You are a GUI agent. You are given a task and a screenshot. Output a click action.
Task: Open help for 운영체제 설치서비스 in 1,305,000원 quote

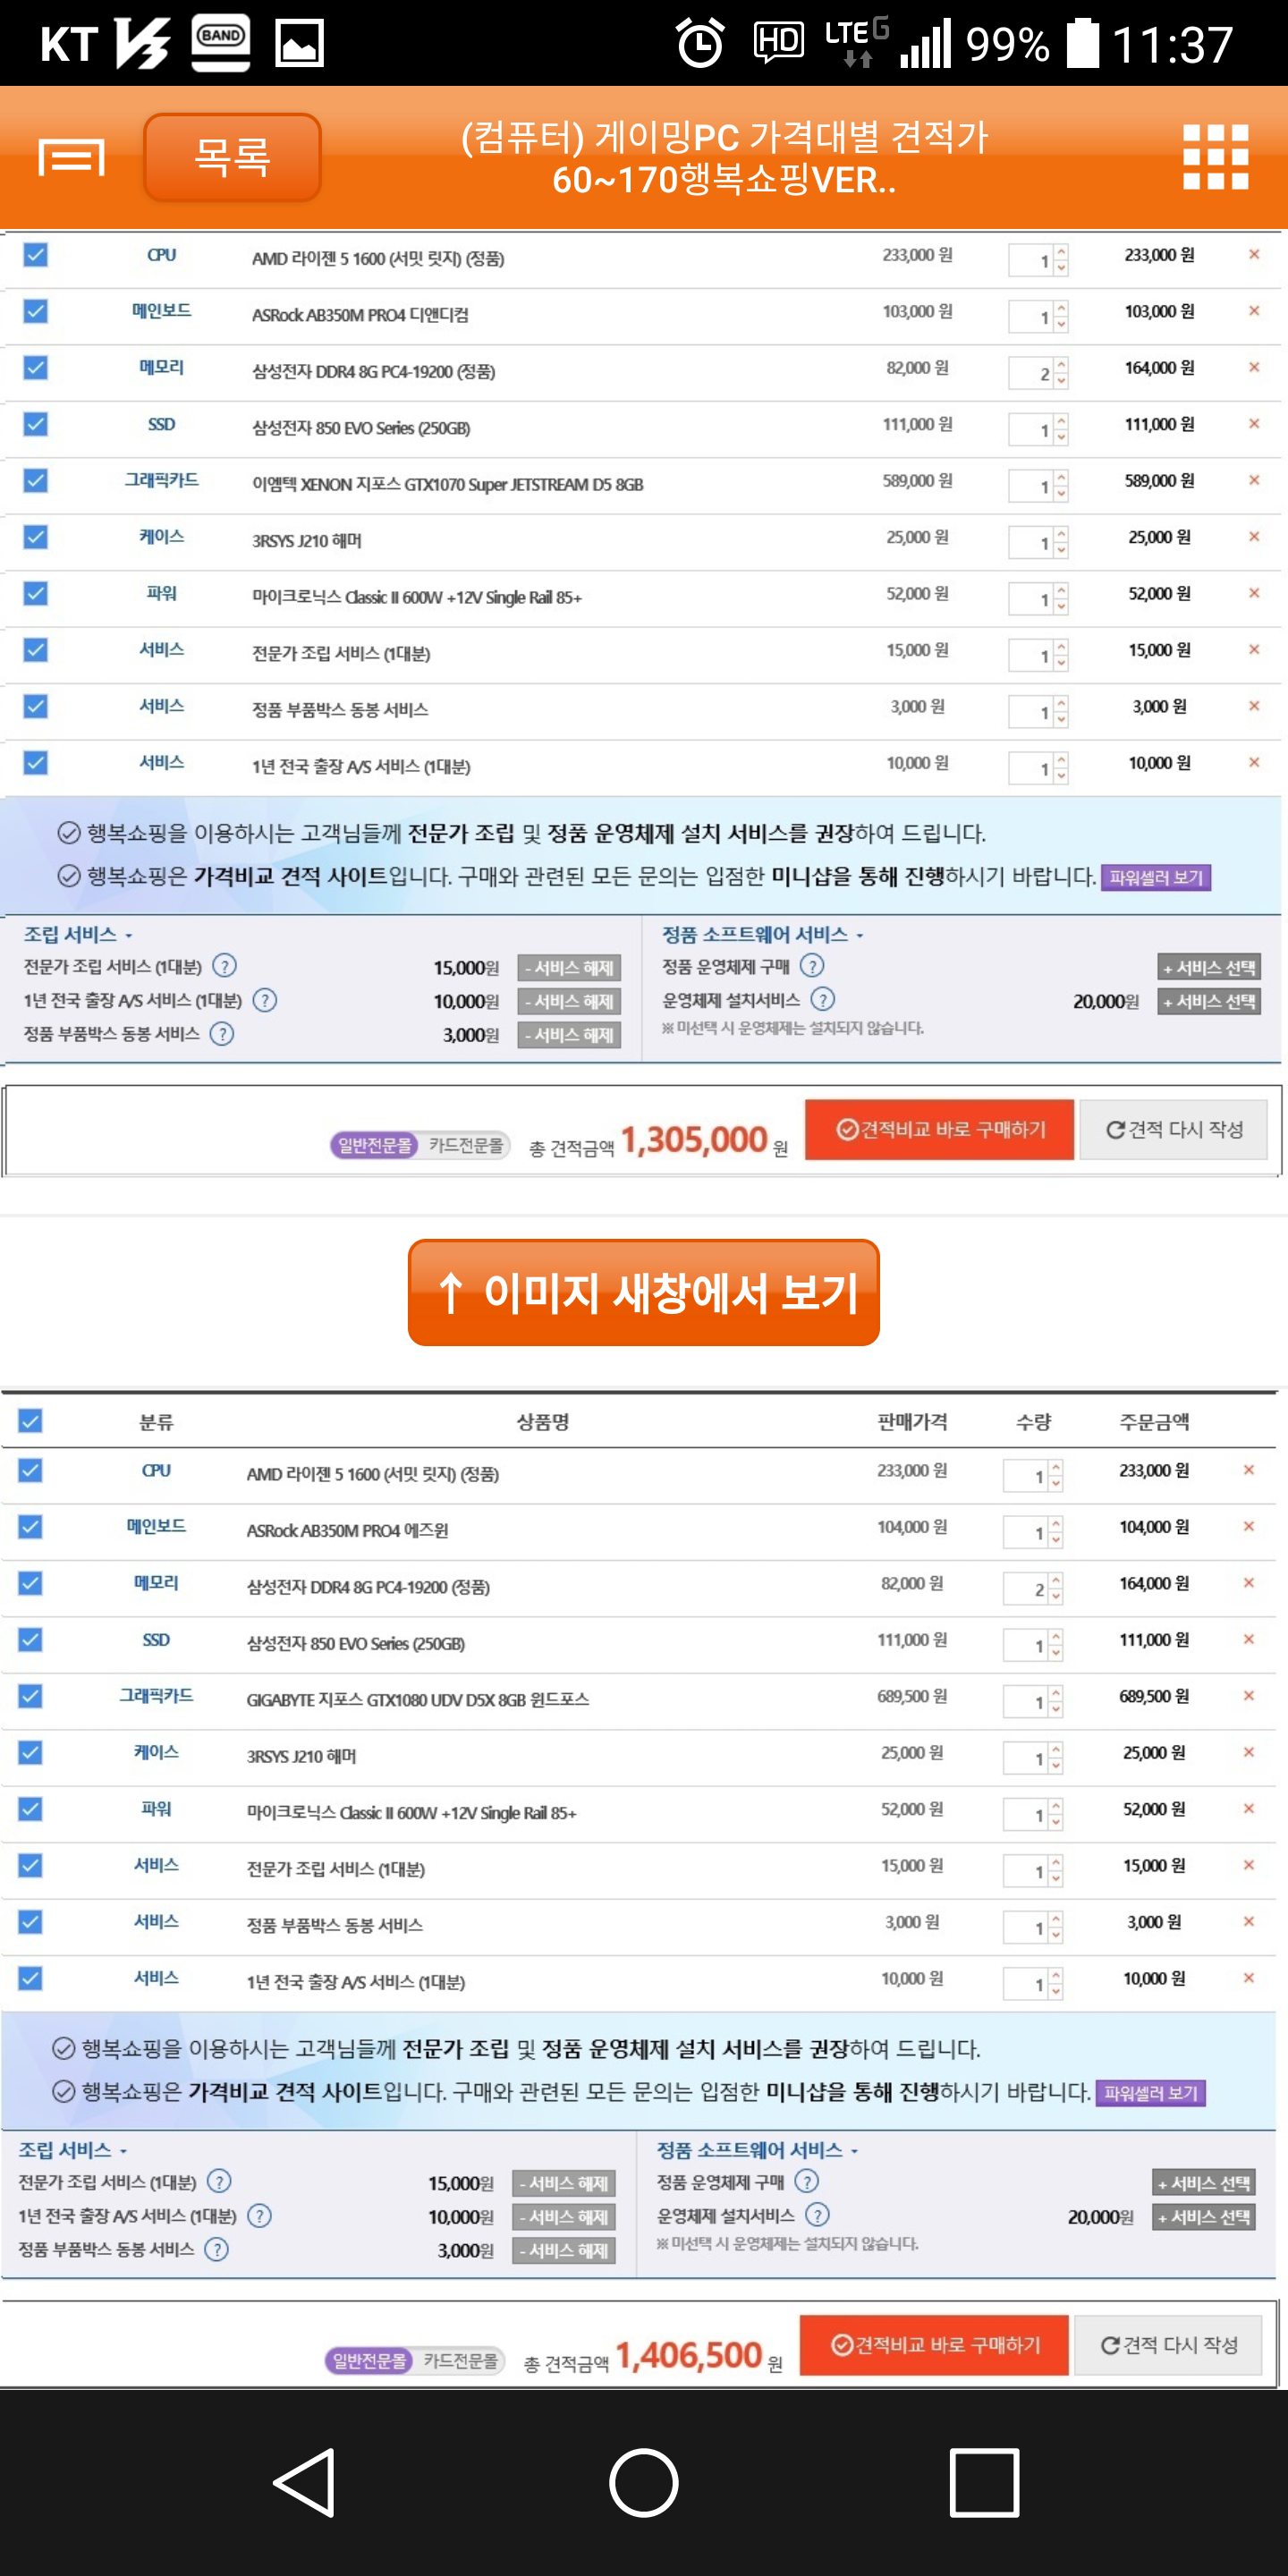[x=823, y=999]
